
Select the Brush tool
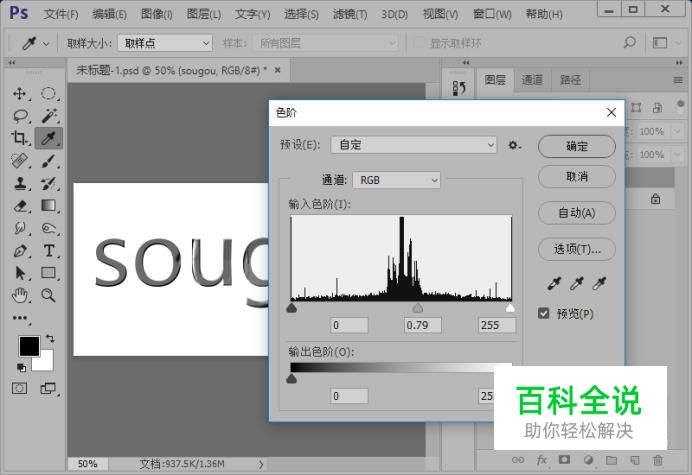(x=49, y=161)
